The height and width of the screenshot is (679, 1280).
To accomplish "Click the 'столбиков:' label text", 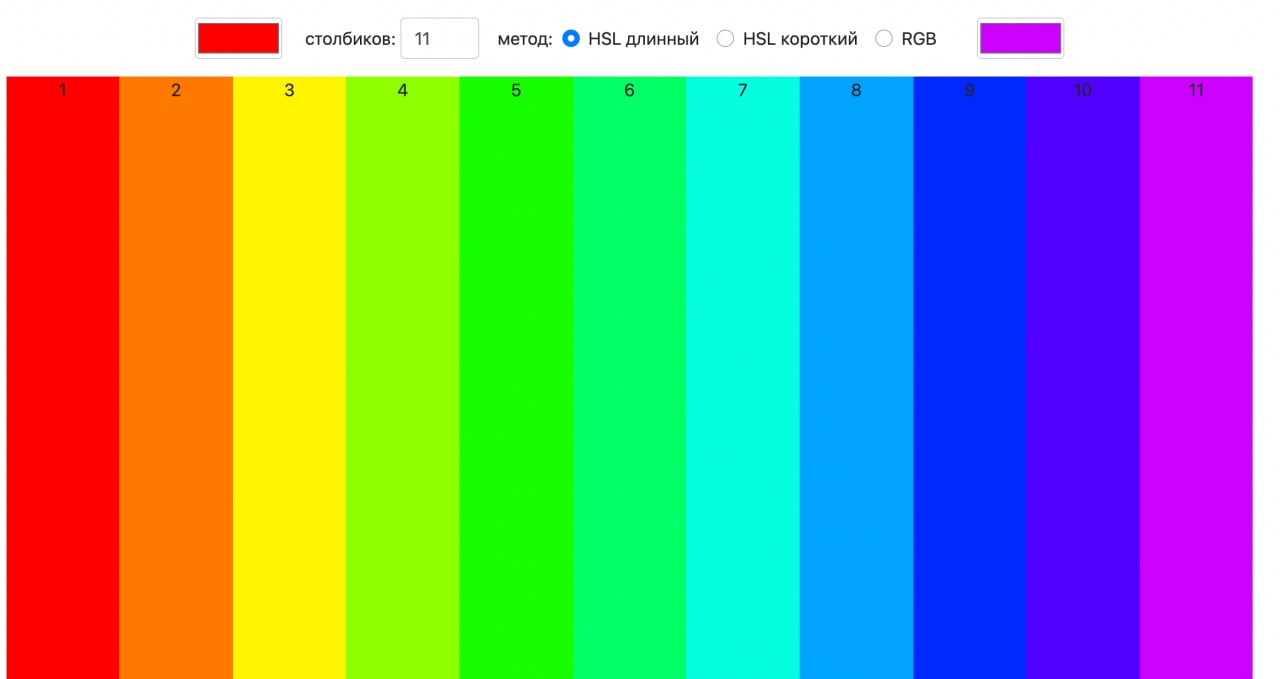I will click(350, 40).
